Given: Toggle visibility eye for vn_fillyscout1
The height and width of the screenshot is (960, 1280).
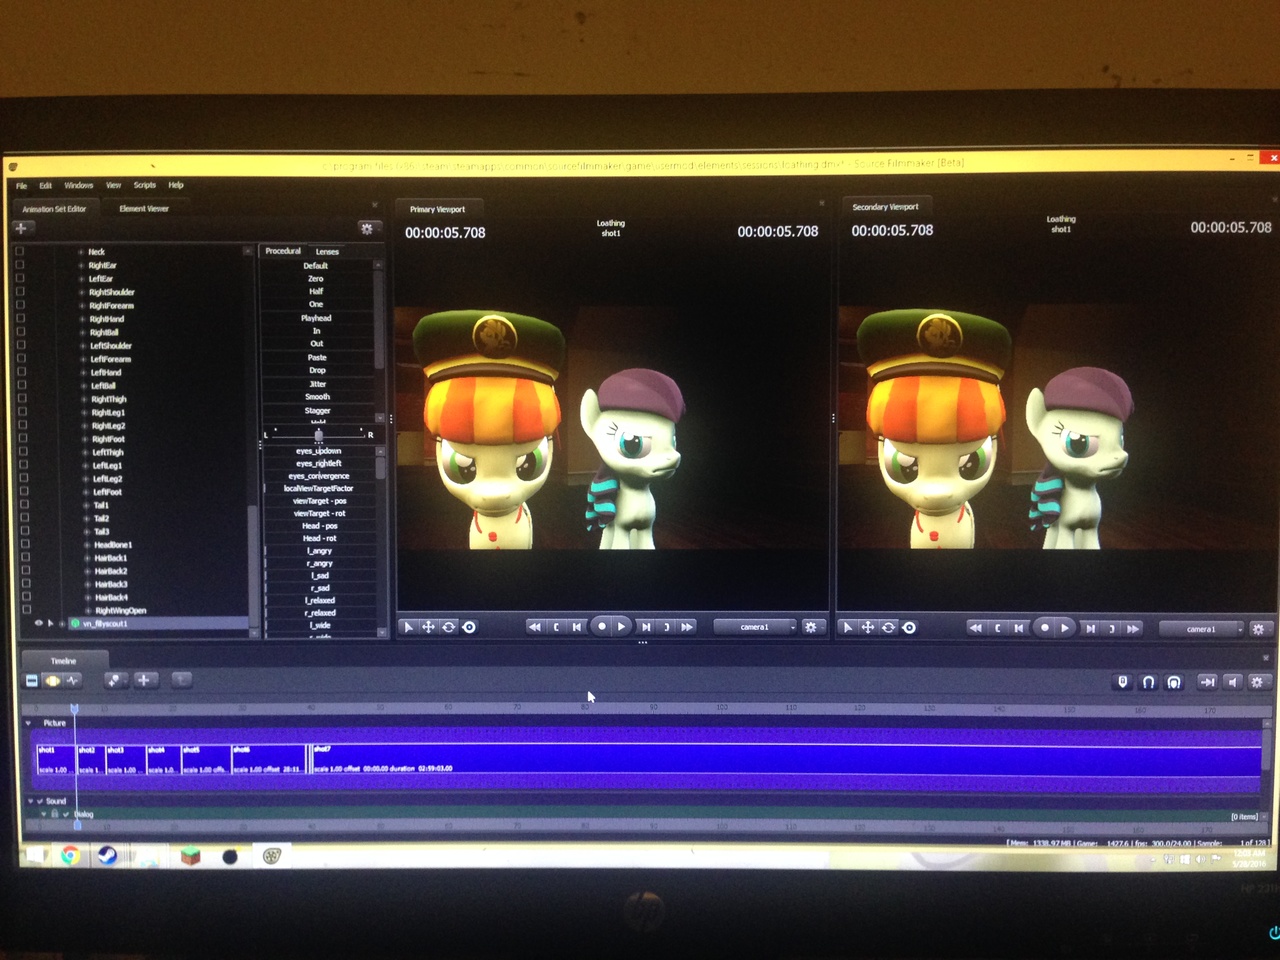Looking at the screenshot, I should pyautogui.click(x=39, y=623).
